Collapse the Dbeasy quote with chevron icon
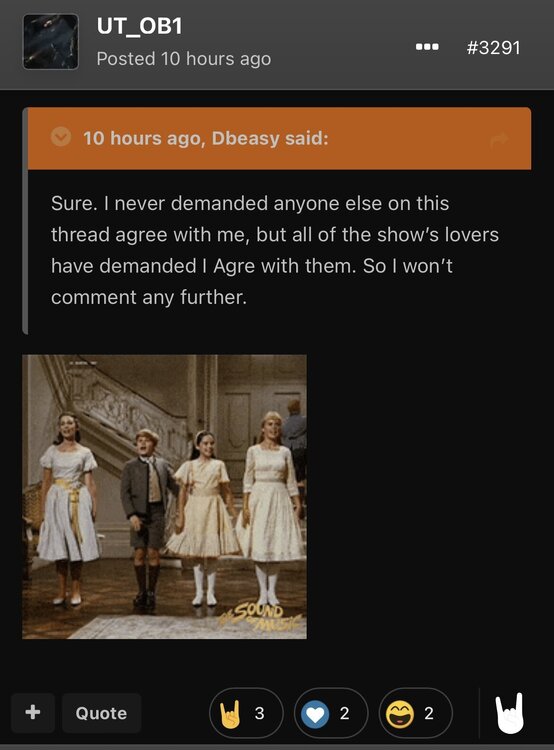The width and height of the screenshot is (554, 750). [x=61, y=137]
